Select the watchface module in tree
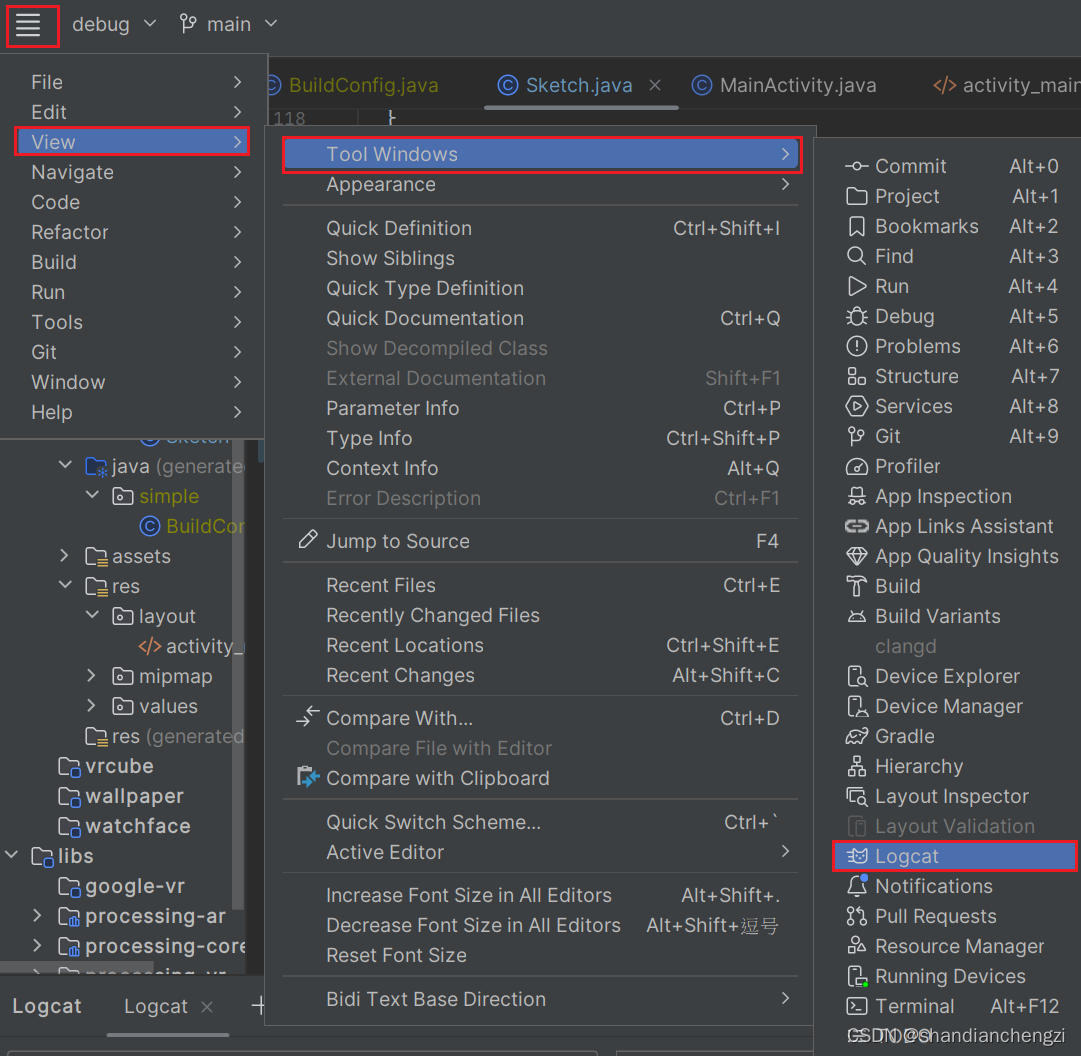Viewport: 1081px width, 1056px height. [x=124, y=826]
